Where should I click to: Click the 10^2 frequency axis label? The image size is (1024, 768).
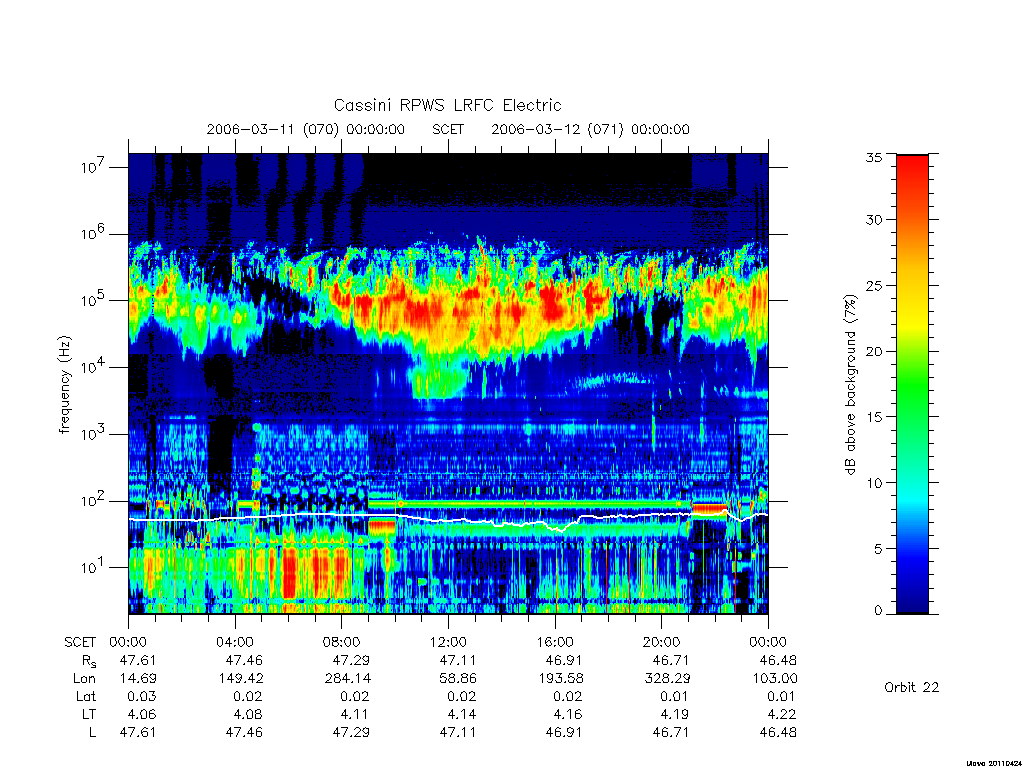[93, 501]
